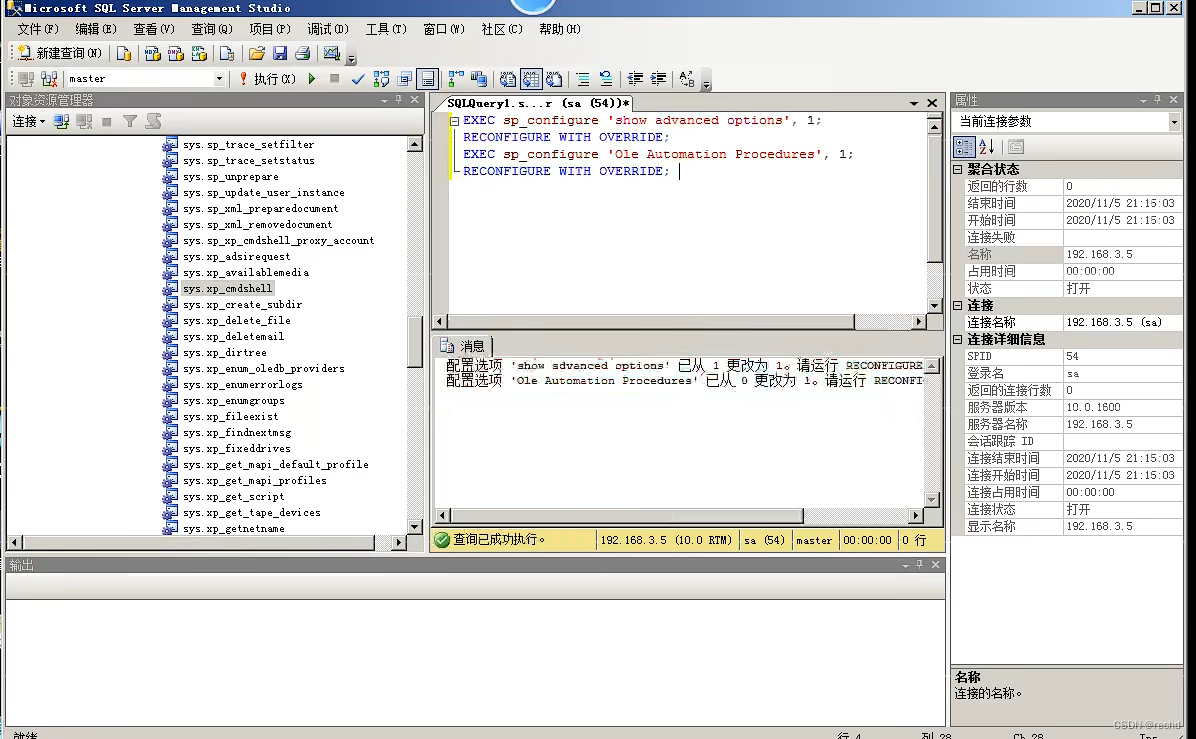Click the Save (floppy disk) icon
Viewport: 1196px width, 739px height.
[x=280, y=53]
